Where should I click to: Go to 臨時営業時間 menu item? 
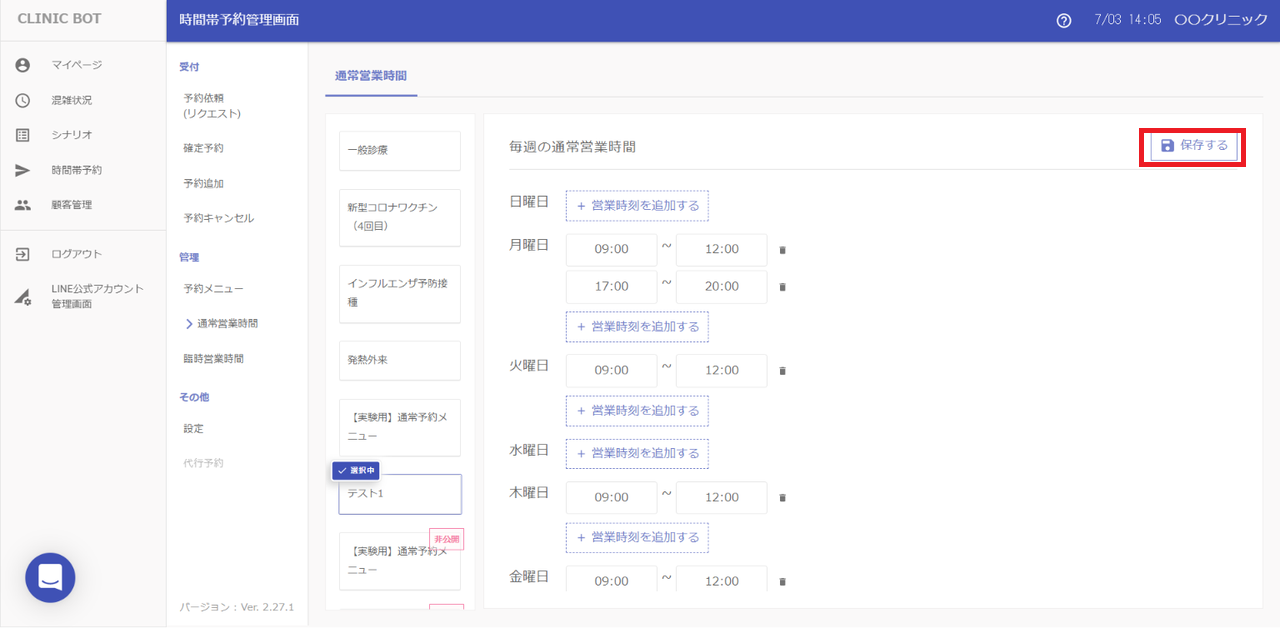tap(213, 358)
